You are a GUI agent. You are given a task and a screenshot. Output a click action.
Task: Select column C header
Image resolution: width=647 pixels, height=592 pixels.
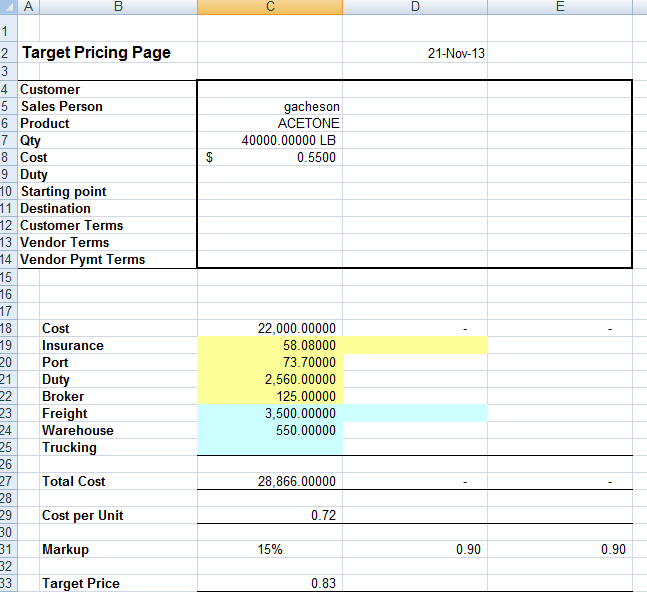click(270, 7)
